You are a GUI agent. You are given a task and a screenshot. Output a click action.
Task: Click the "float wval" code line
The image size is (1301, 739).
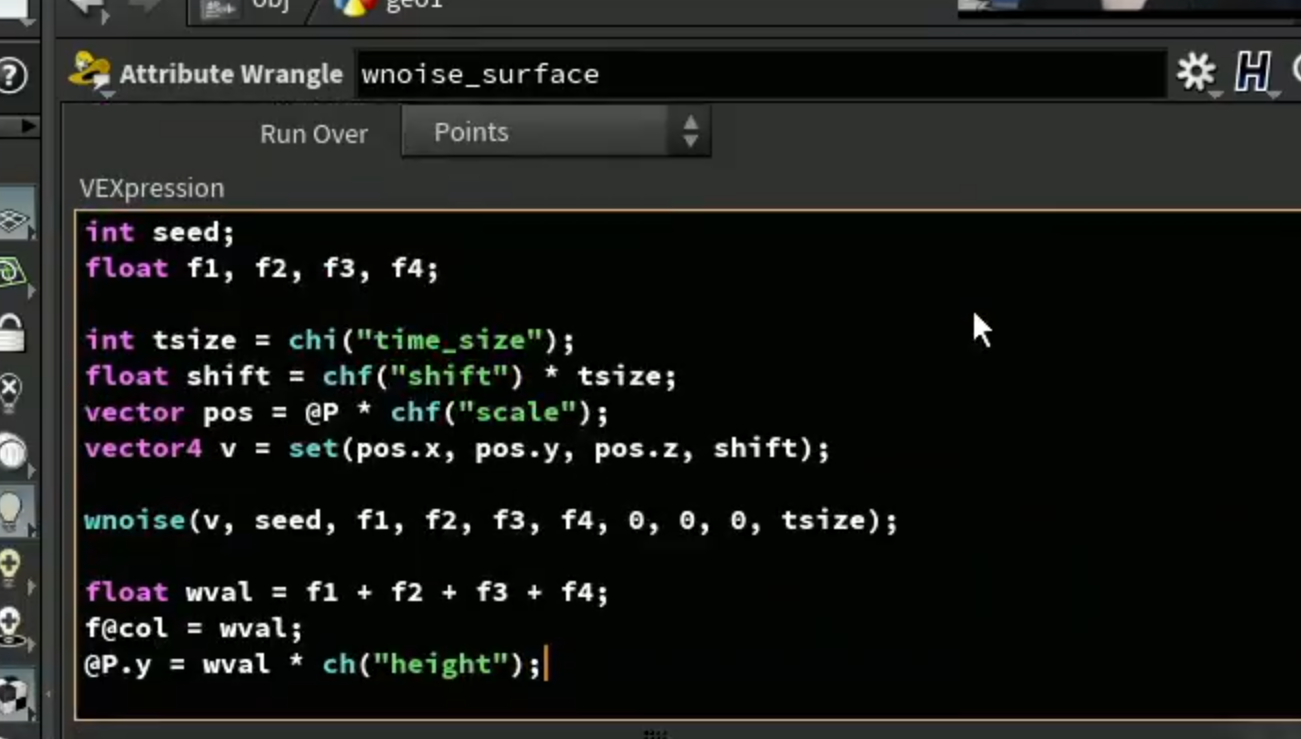click(x=346, y=592)
